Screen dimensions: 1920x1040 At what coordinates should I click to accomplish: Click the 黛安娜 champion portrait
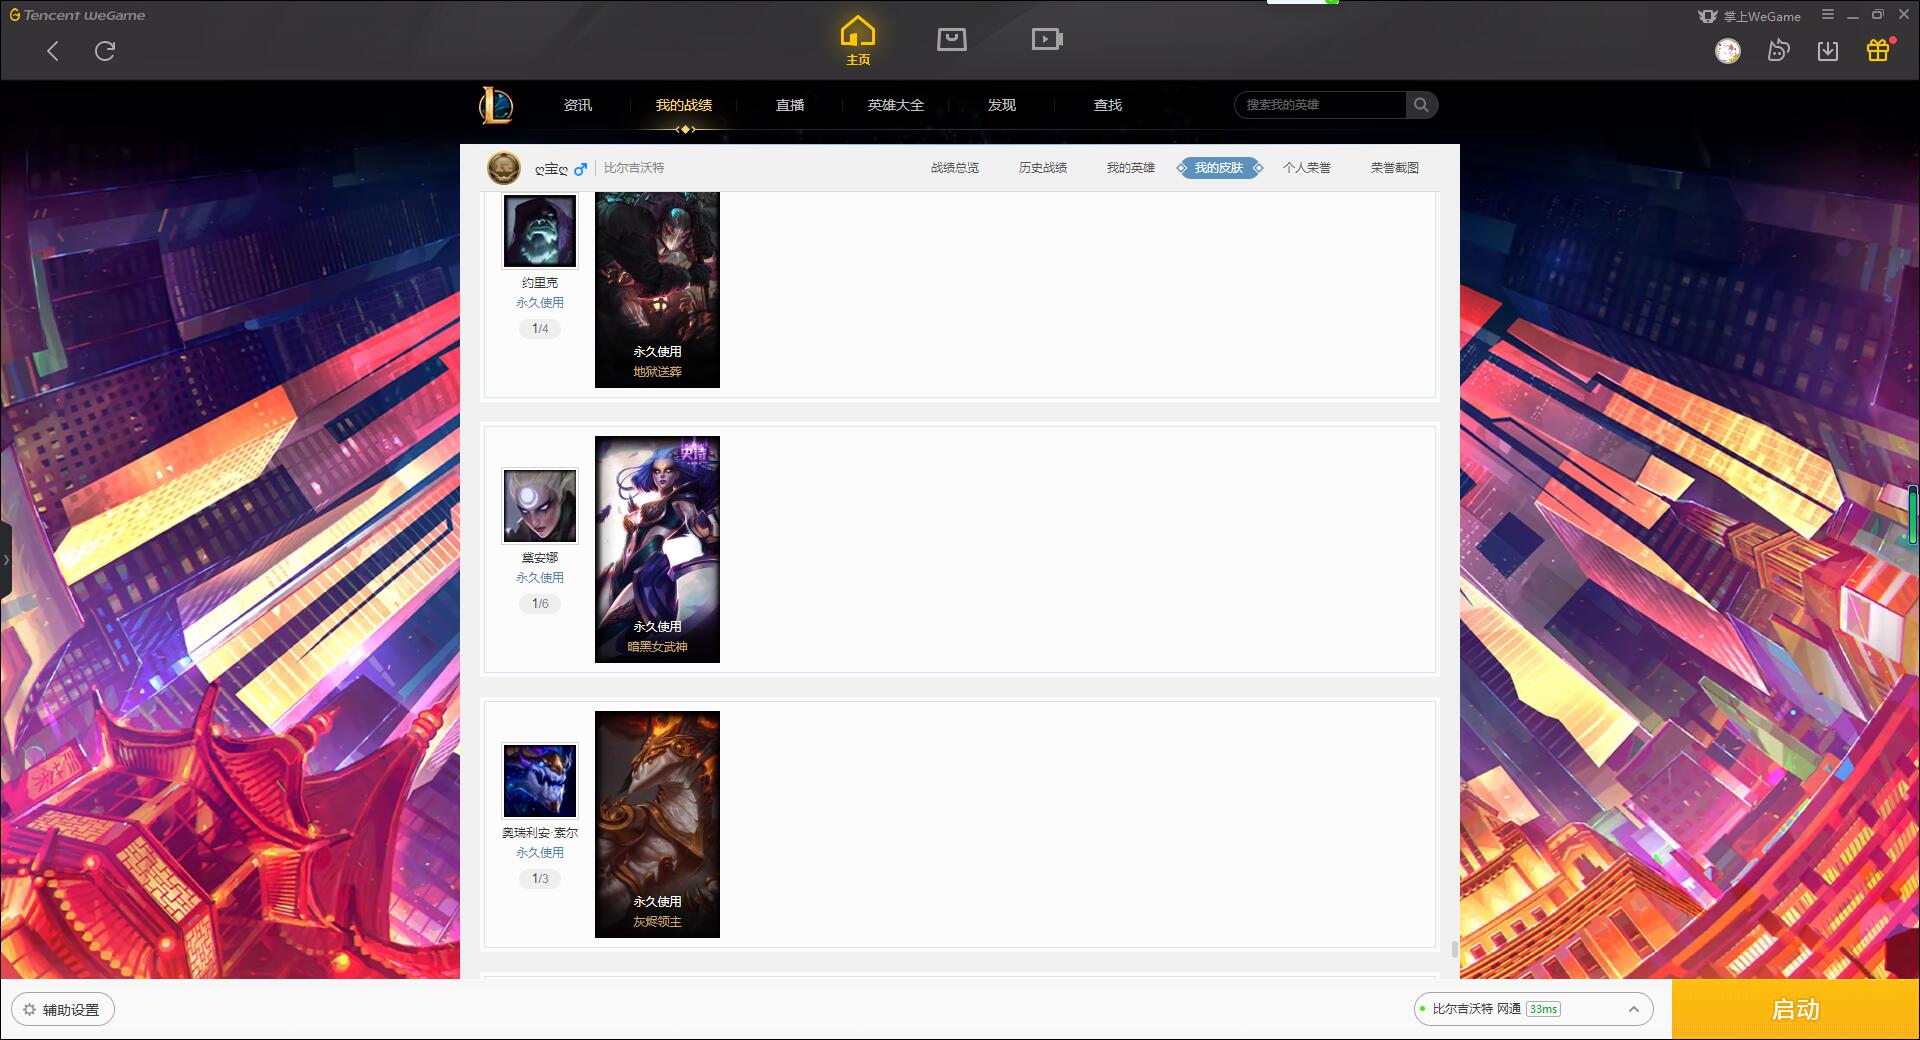(x=540, y=506)
